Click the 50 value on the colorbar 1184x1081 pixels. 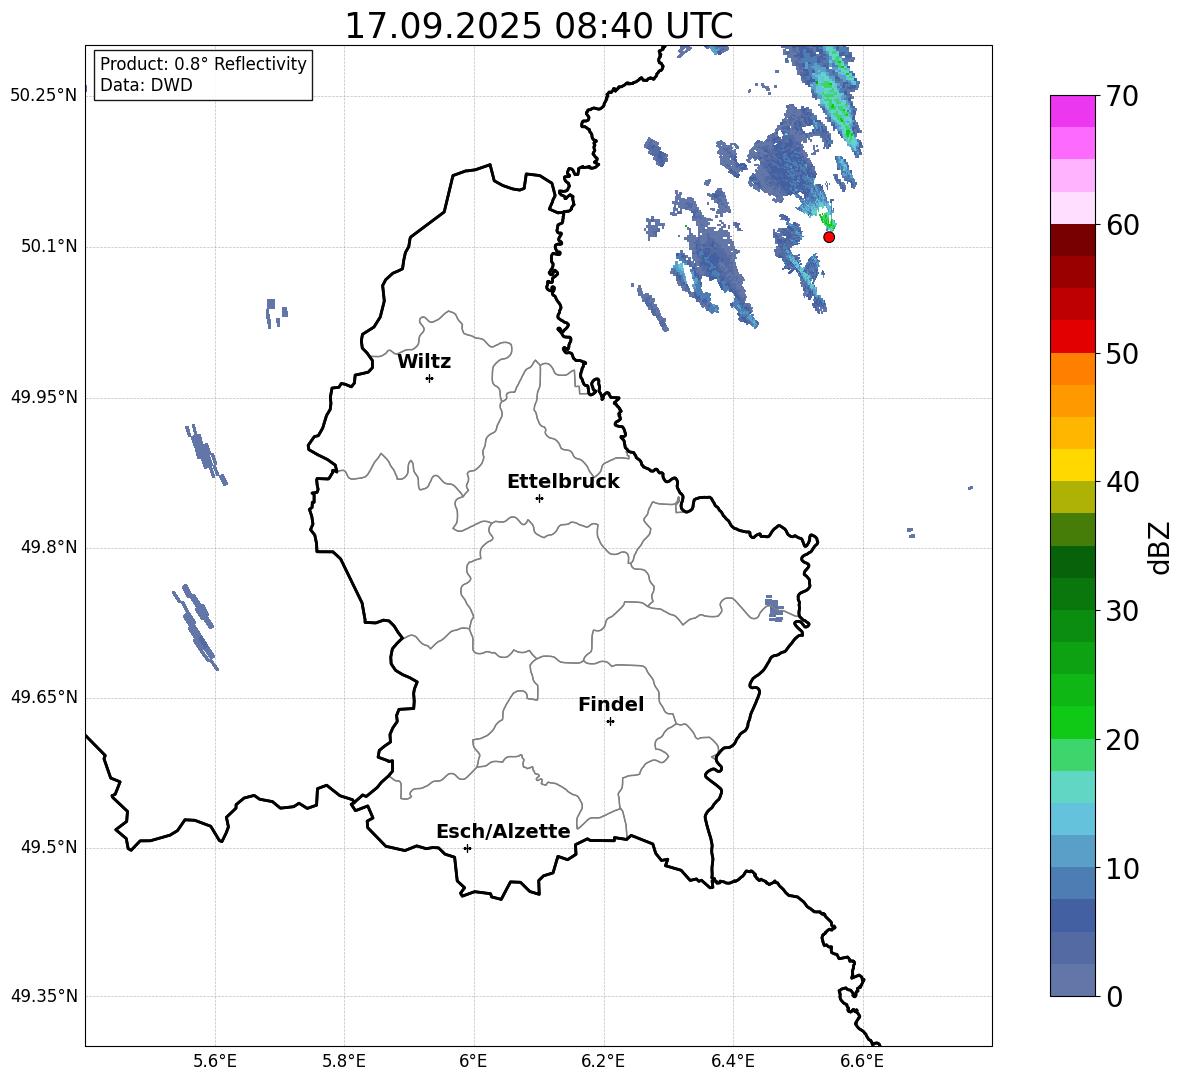point(1122,354)
